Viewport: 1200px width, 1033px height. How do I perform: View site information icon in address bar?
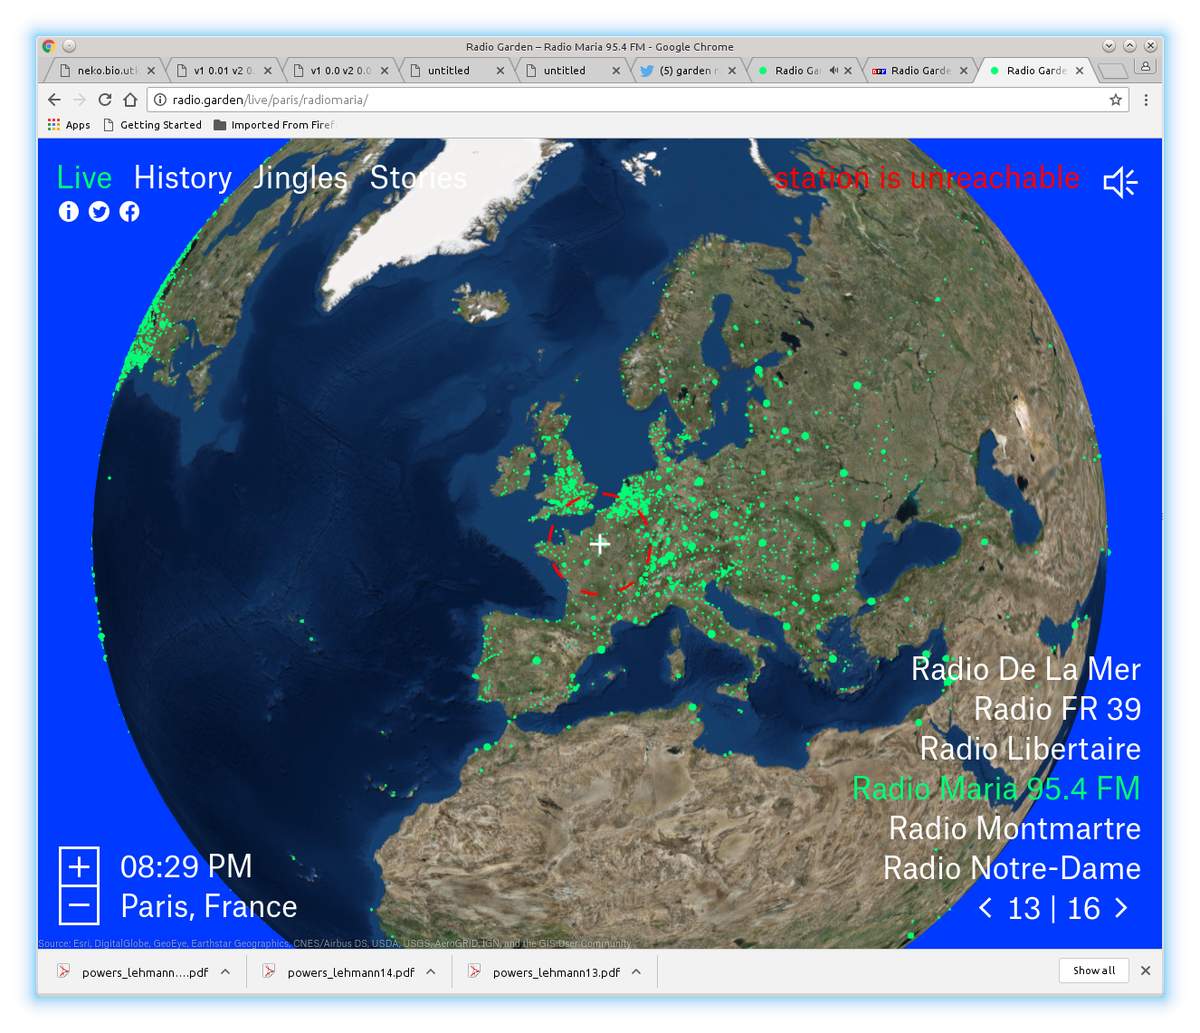coord(160,99)
